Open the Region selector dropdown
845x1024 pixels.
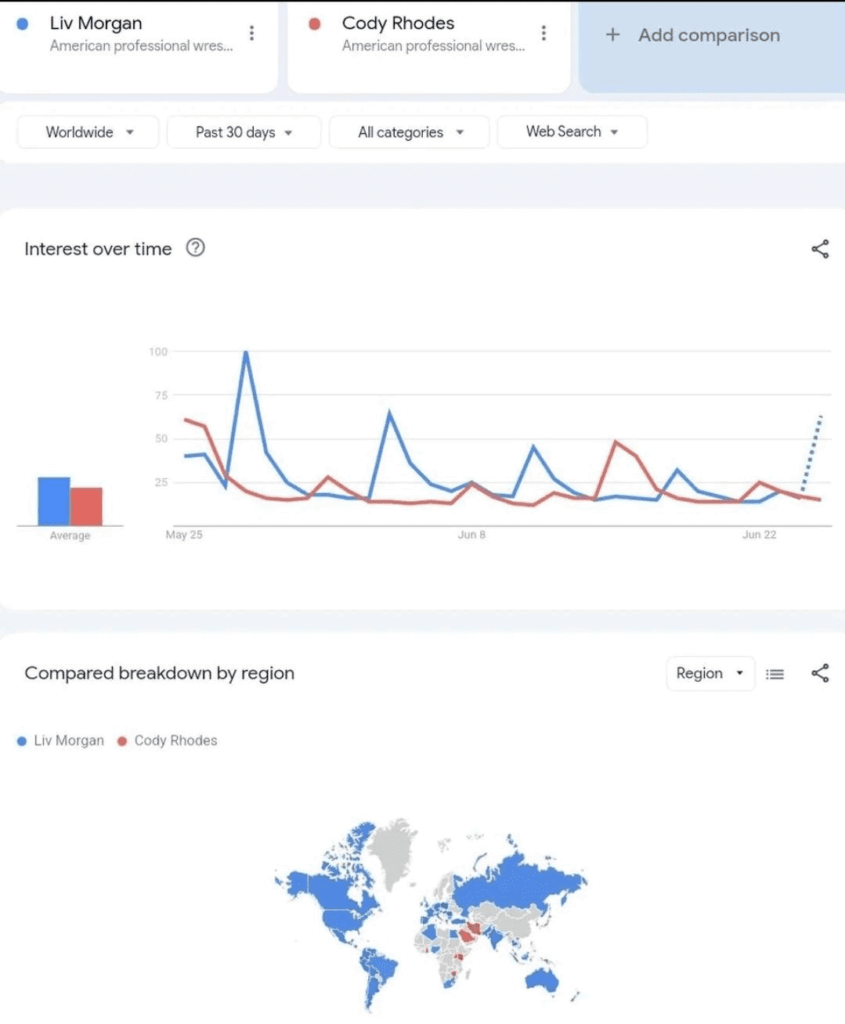(x=710, y=673)
